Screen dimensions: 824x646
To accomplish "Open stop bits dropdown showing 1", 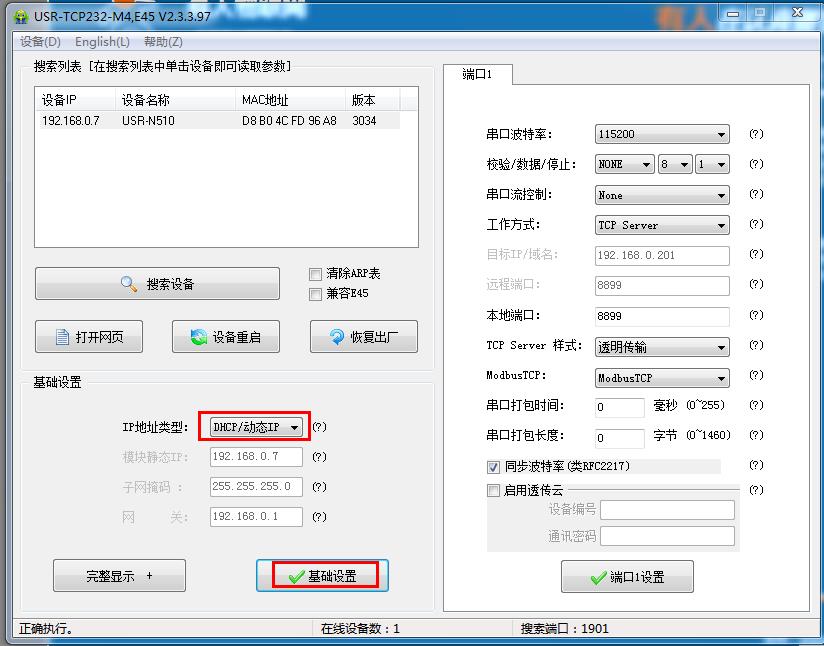I will point(712,165).
